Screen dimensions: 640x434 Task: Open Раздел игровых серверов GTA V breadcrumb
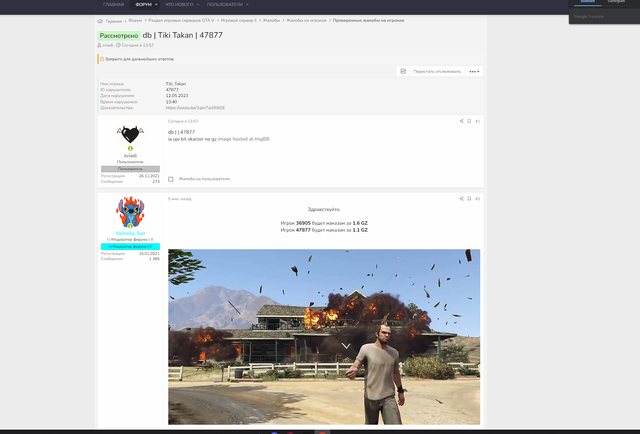tap(181, 20)
